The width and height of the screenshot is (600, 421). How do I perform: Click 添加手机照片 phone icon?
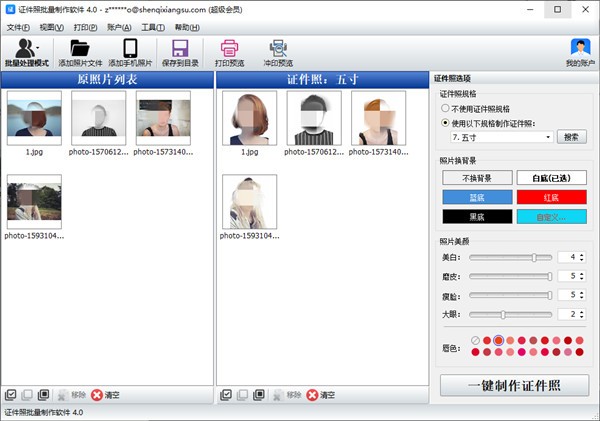[130, 49]
